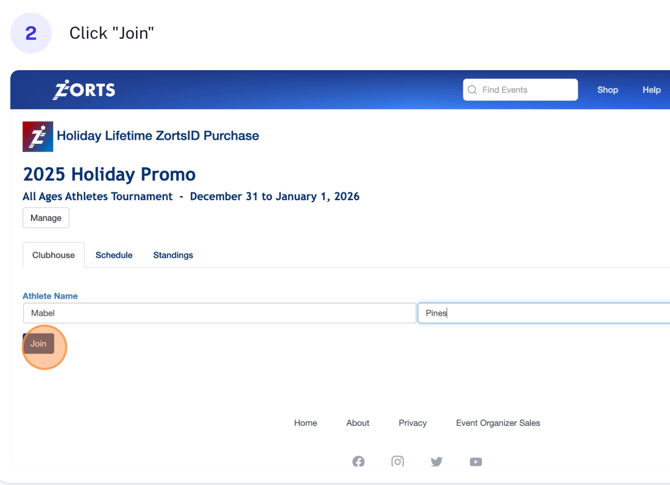Image resolution: width=670 pixels, height=485 pixels.
Task: Open the Event Organizer Sales link
Action: (x=498, y=423)
